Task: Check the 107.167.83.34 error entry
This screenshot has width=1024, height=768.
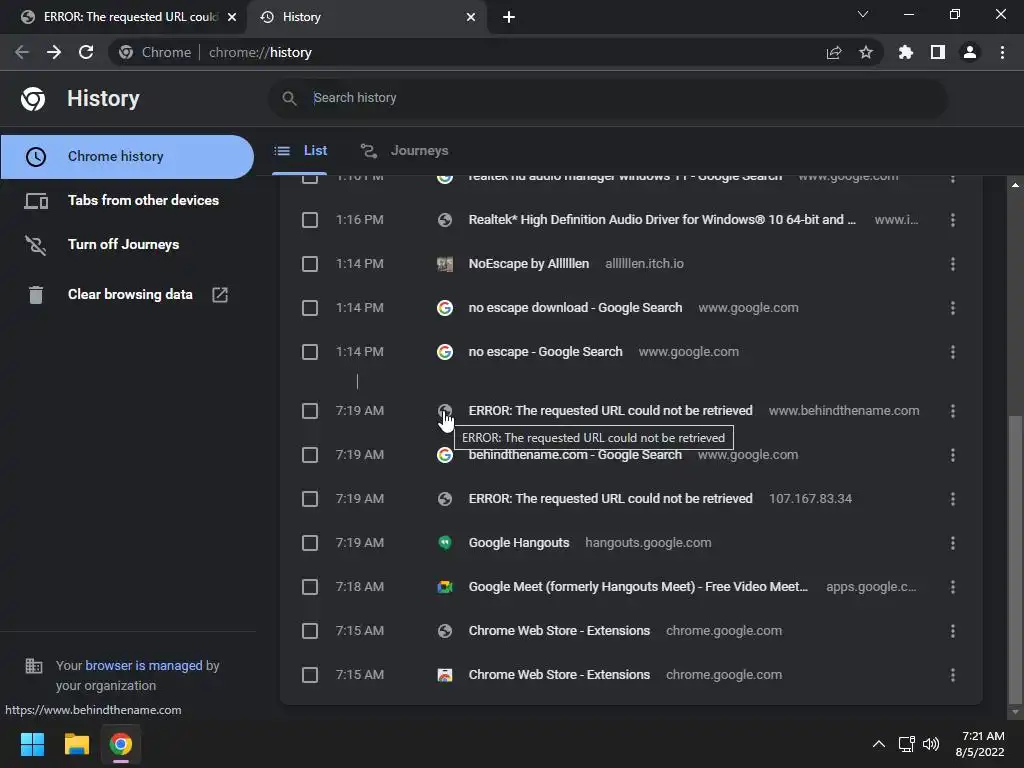Action: pyautogui.click(x=310, y=499)
